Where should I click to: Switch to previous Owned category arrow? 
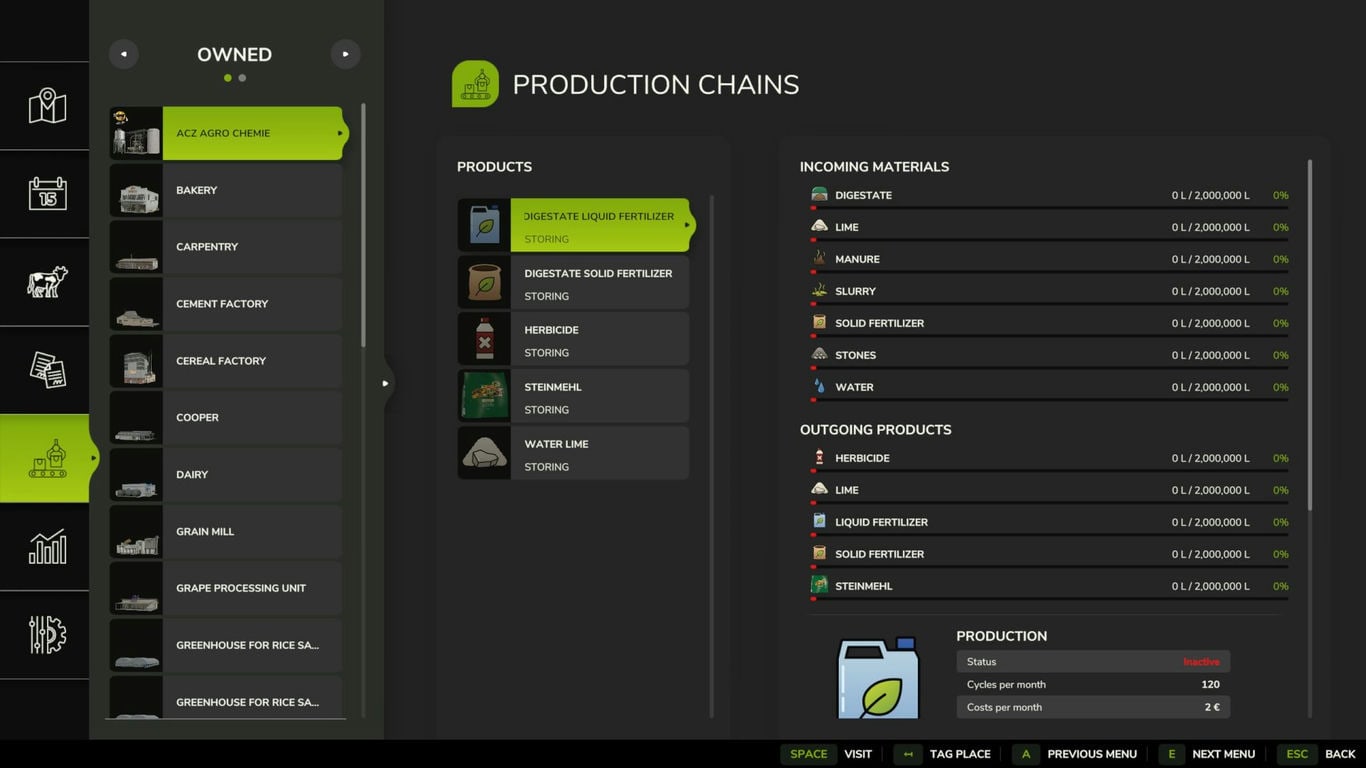tap(124, 54)
